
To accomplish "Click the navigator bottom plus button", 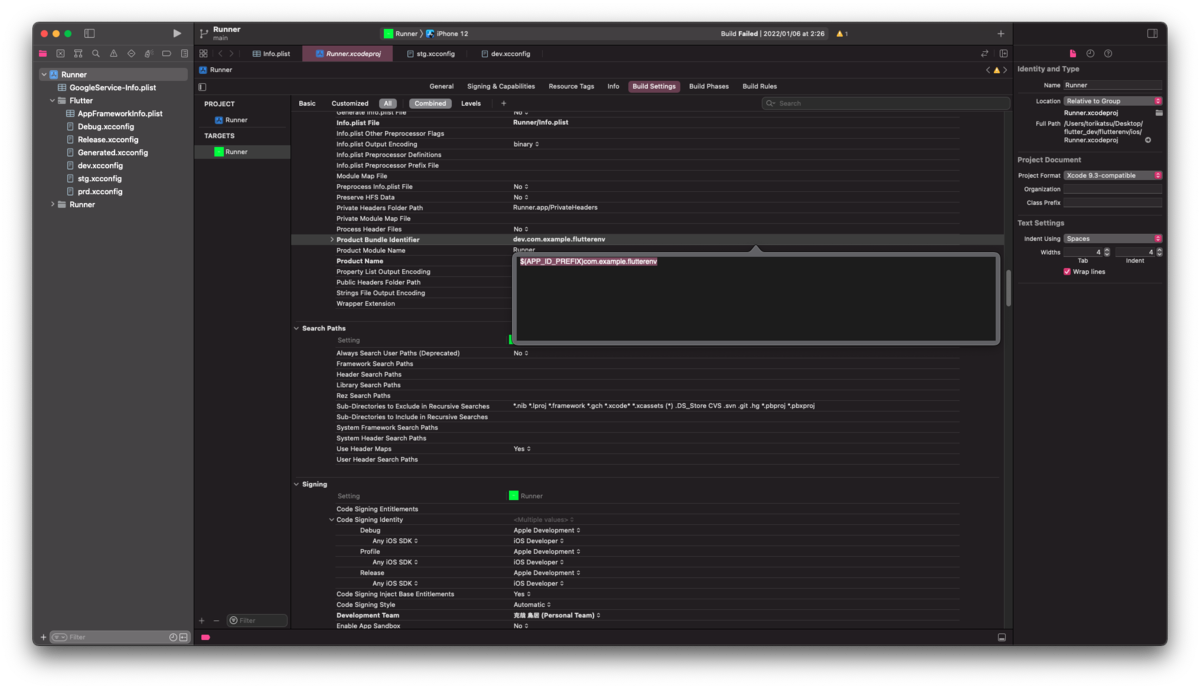I will tap(43, 637).
